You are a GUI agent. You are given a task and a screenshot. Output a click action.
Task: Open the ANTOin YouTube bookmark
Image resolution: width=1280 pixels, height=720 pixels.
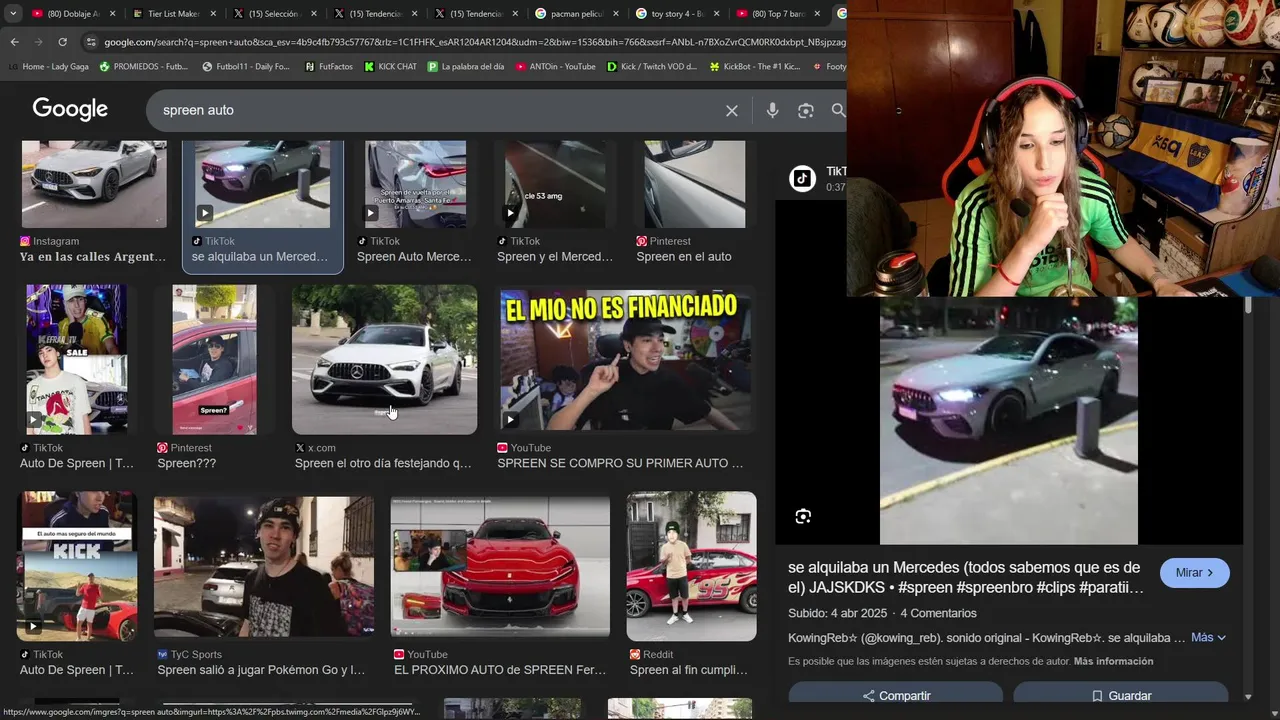[x=556, y=67]
